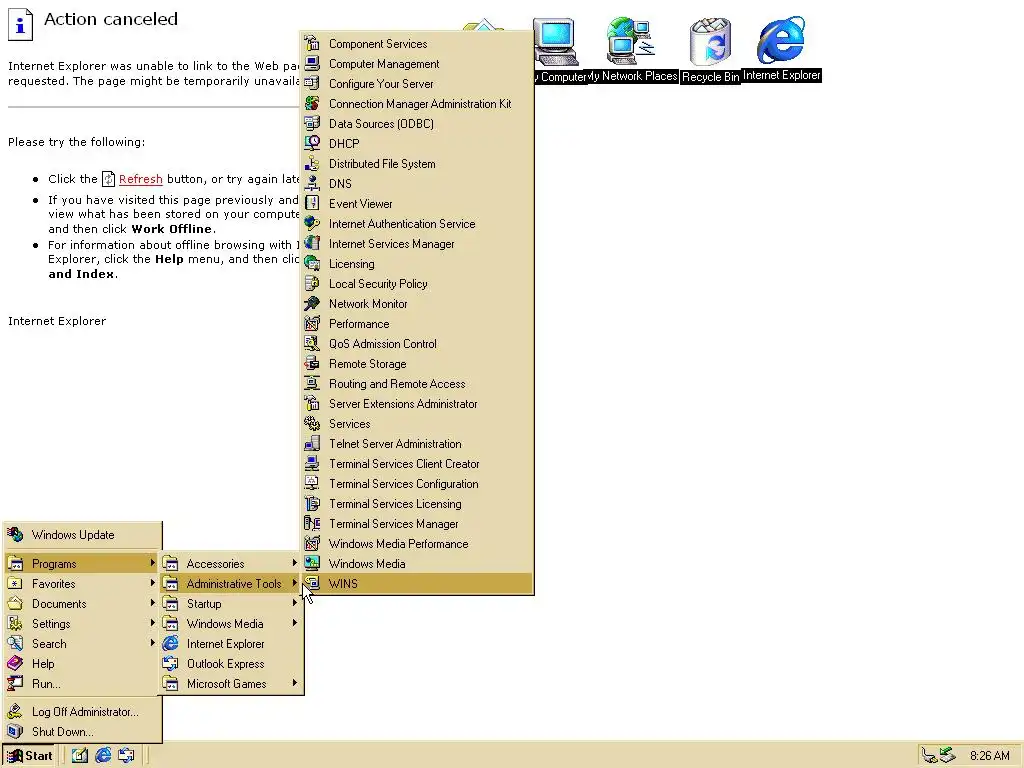Click the DHCP console icon
1024x768 pixels.
312,143
